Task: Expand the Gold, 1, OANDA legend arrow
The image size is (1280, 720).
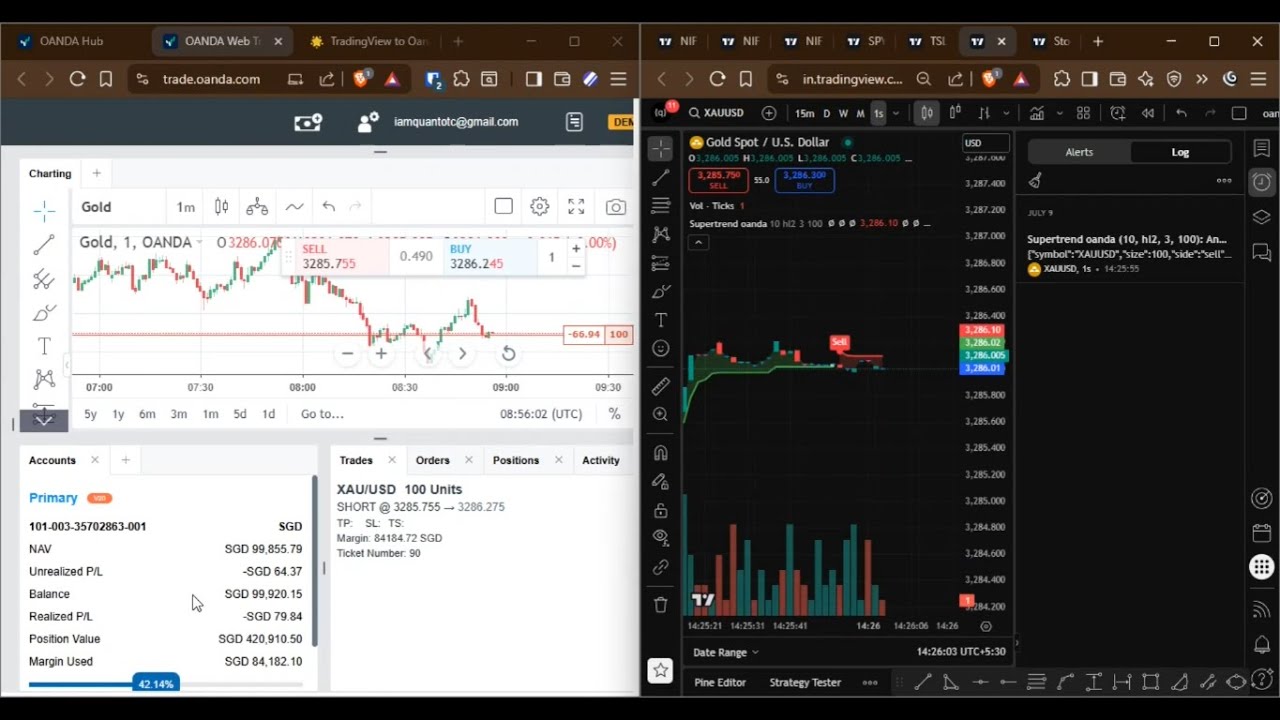Action: point(198,243)
